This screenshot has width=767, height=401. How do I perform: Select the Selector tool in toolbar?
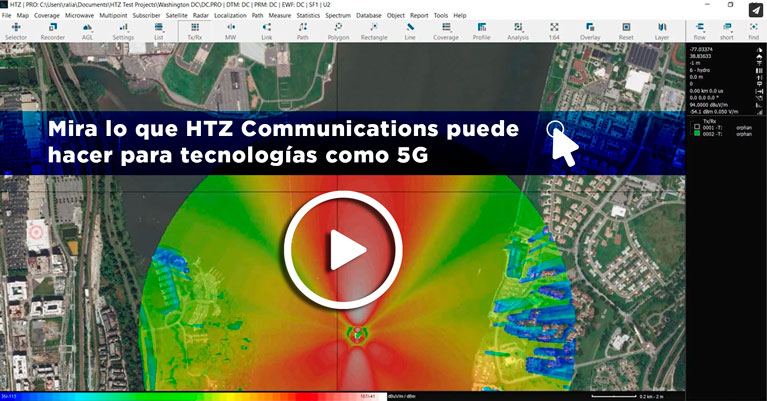click(16, 31)
